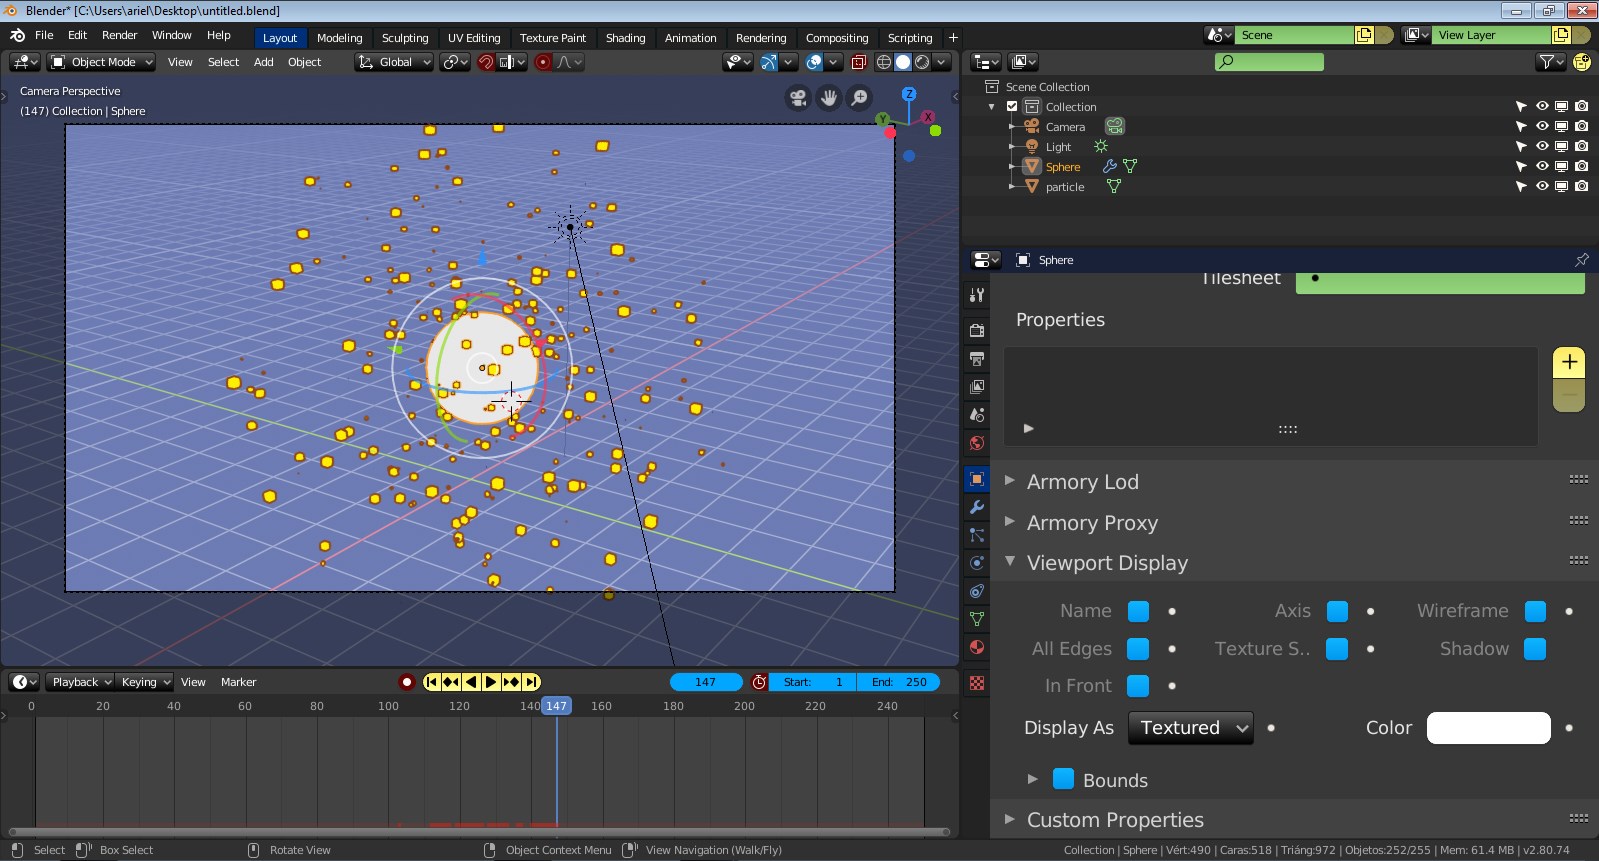Toggle the Shadow checkbox
The width and height of the screenshot is (1599, 861).
tap(1535, 649)
